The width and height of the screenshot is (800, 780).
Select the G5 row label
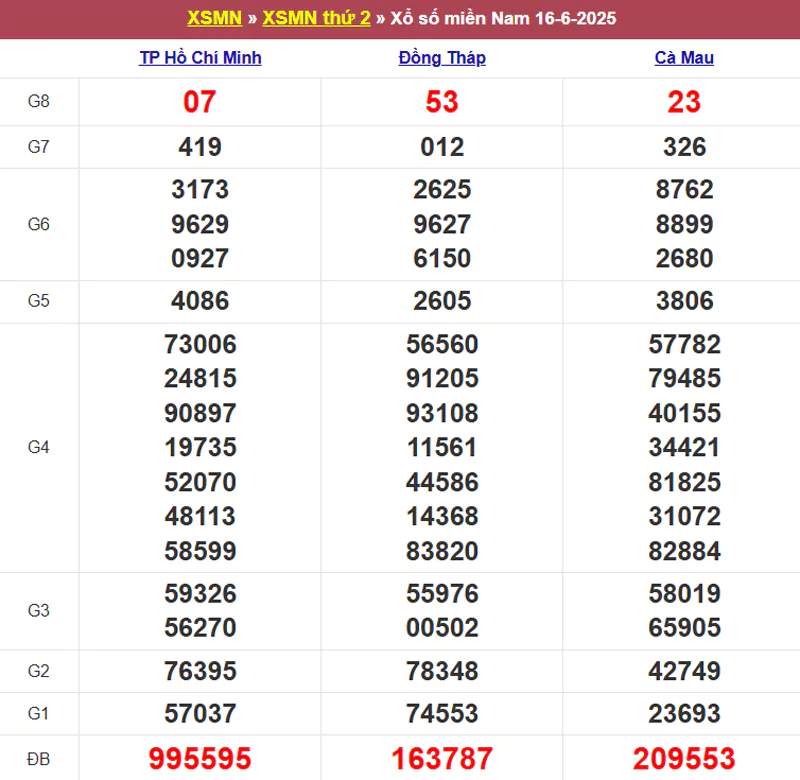(x=39, y=300)
